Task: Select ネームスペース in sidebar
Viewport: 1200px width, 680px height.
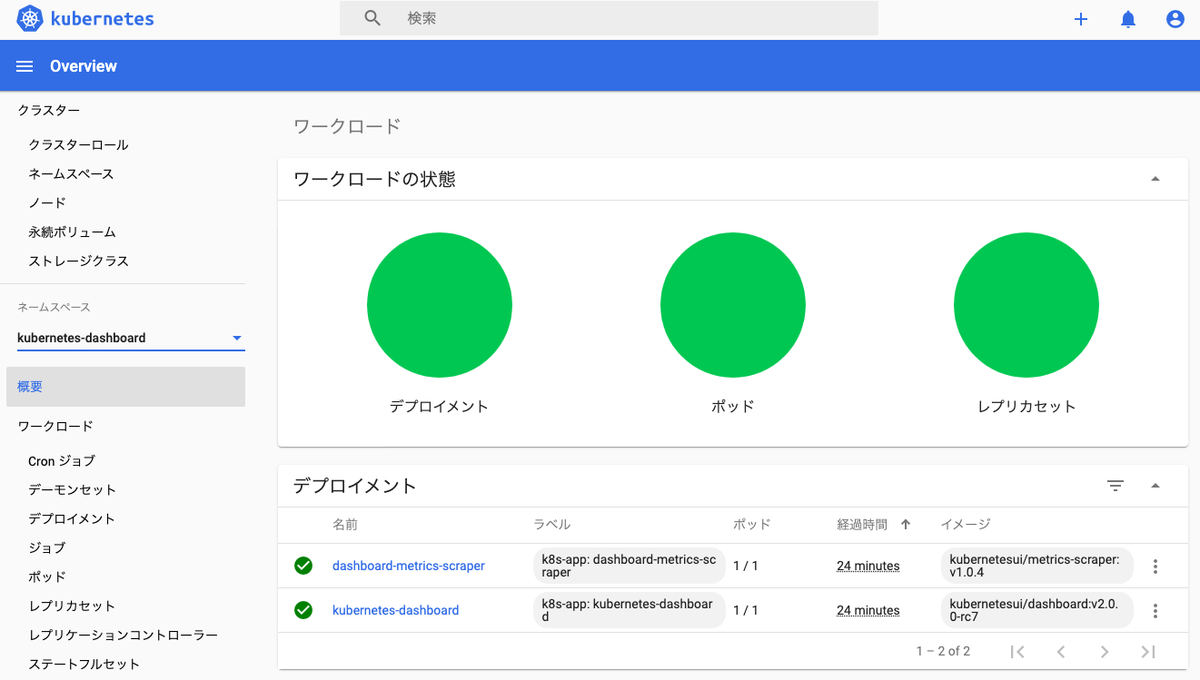Action: (x=71, y=174)
